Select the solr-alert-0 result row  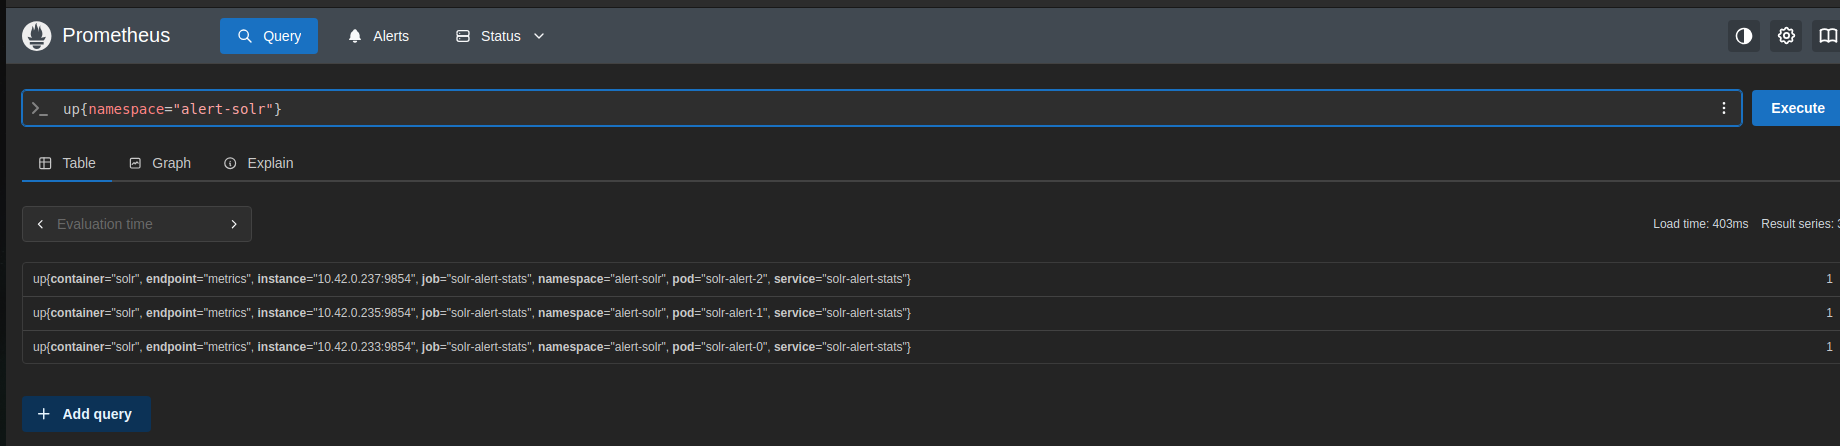(930, 347)
